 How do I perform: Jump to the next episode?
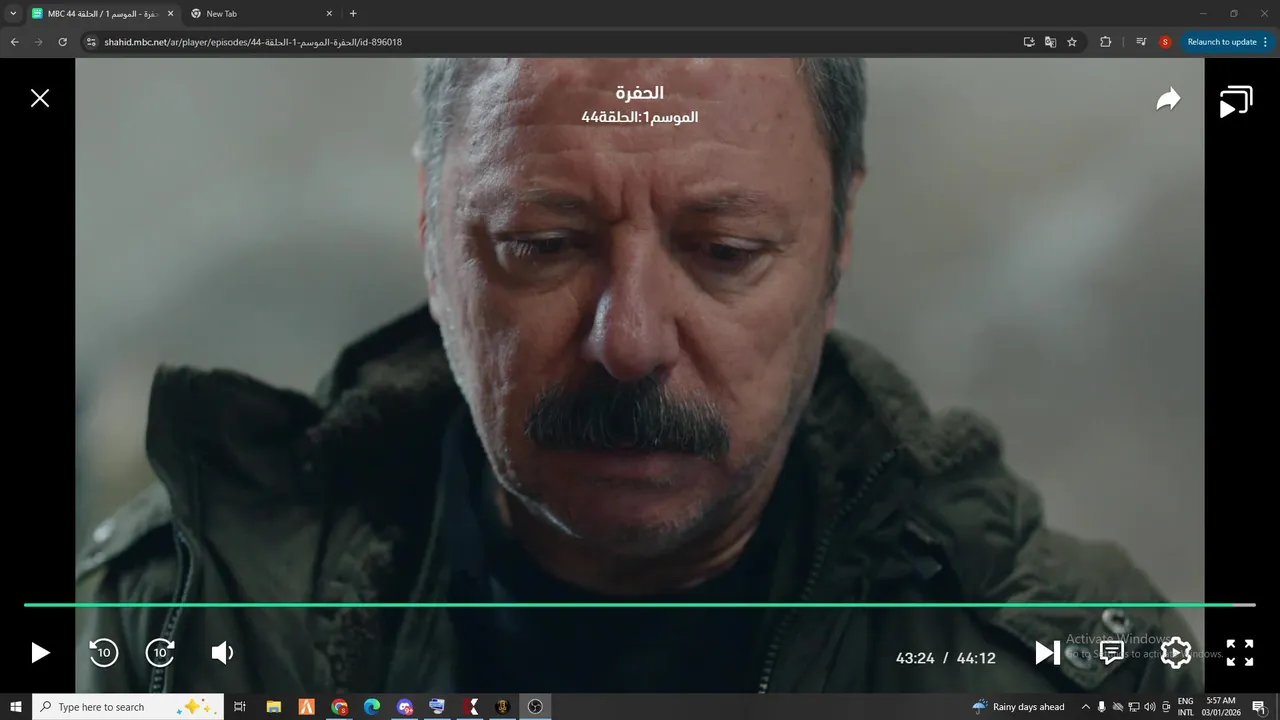1047,653
